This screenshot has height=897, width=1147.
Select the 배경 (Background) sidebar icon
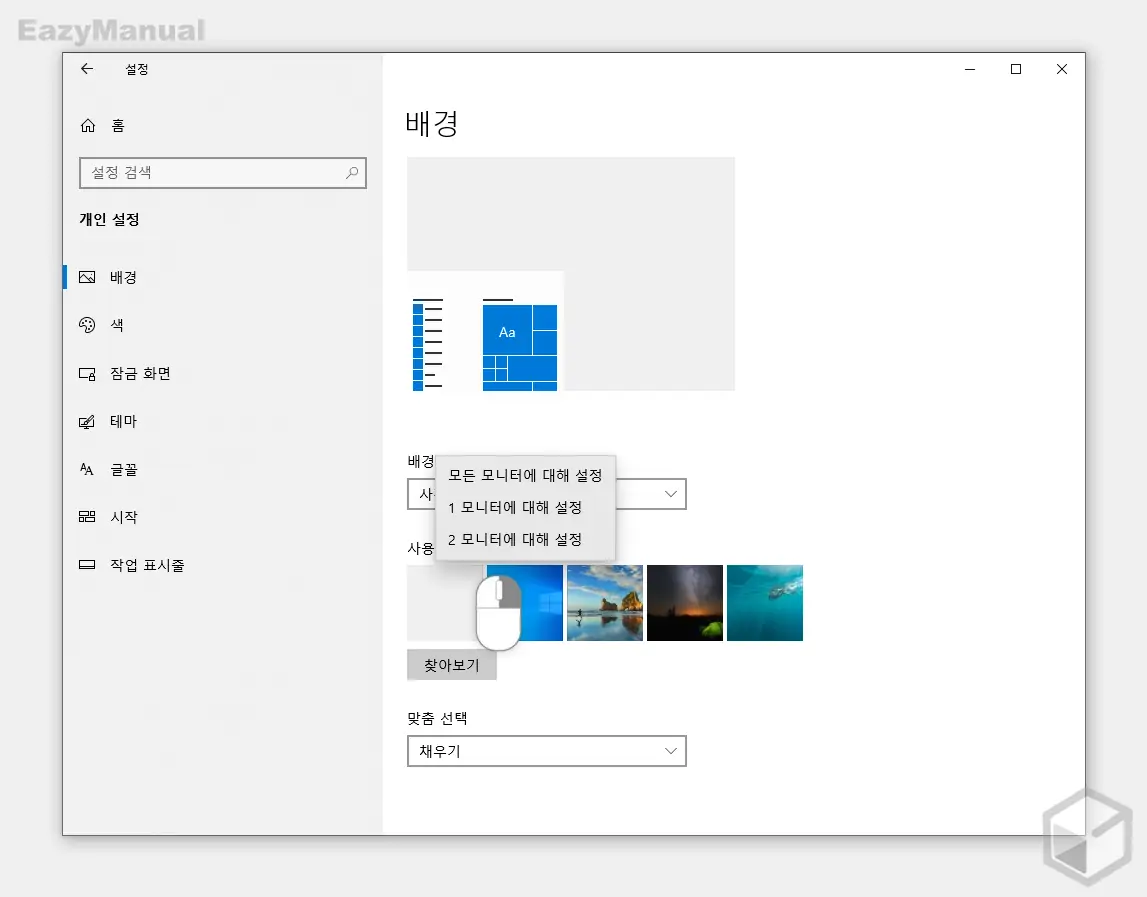(88, 277)
